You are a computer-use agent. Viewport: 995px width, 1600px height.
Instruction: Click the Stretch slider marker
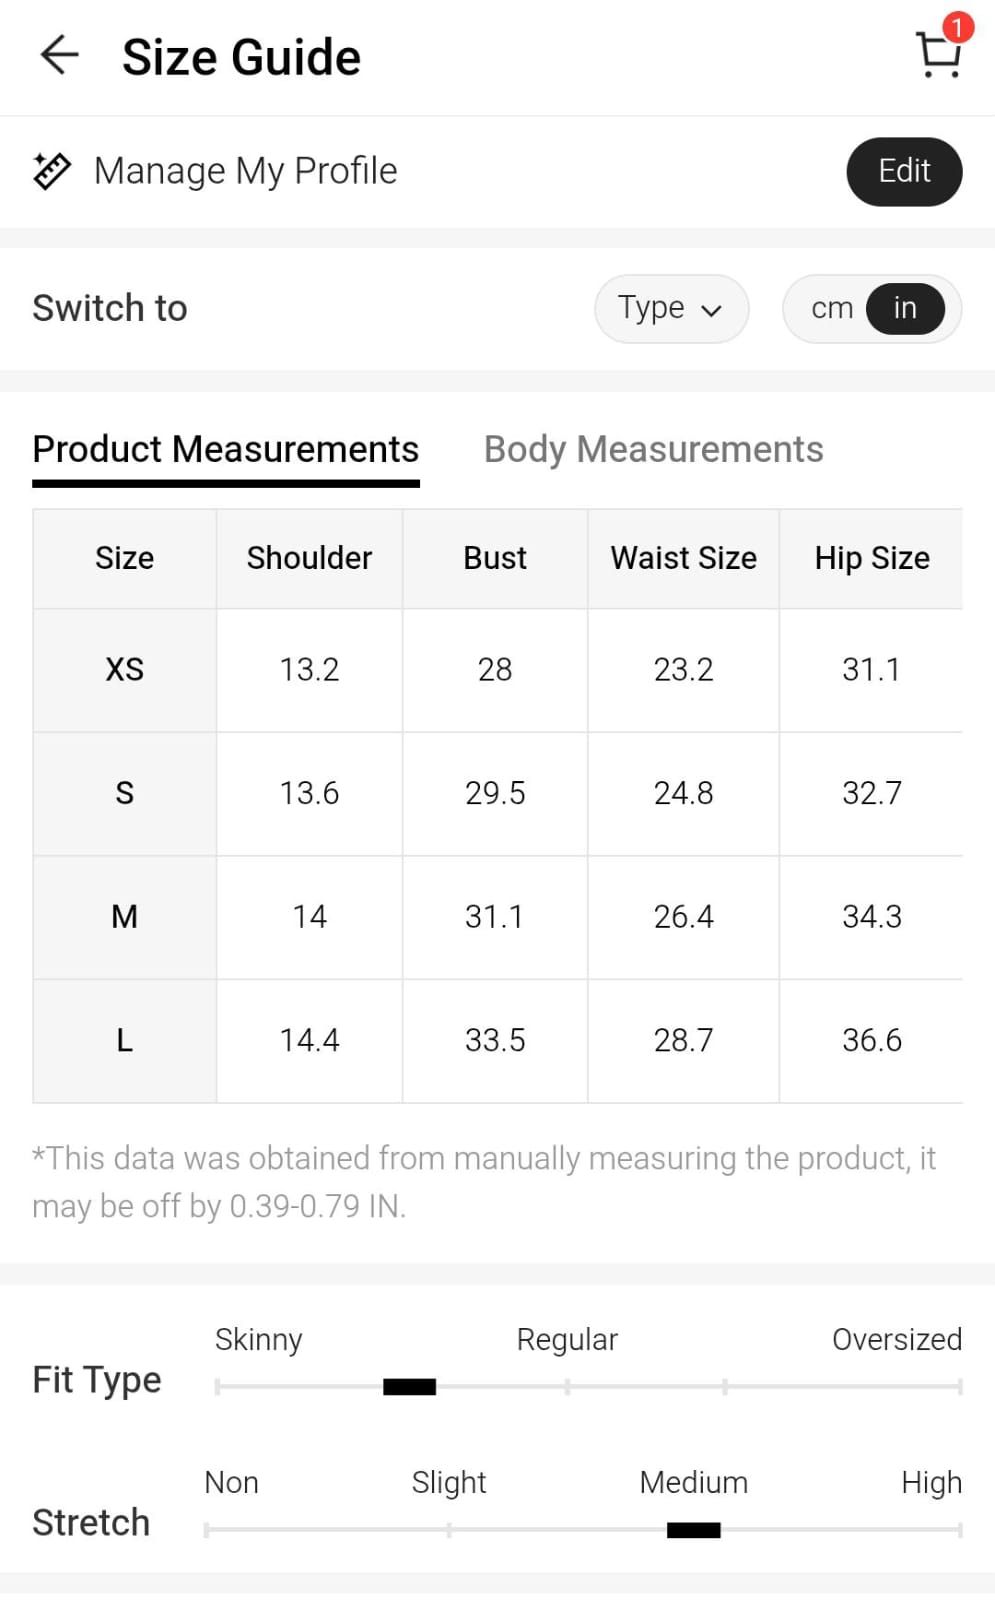[693, 1529]
